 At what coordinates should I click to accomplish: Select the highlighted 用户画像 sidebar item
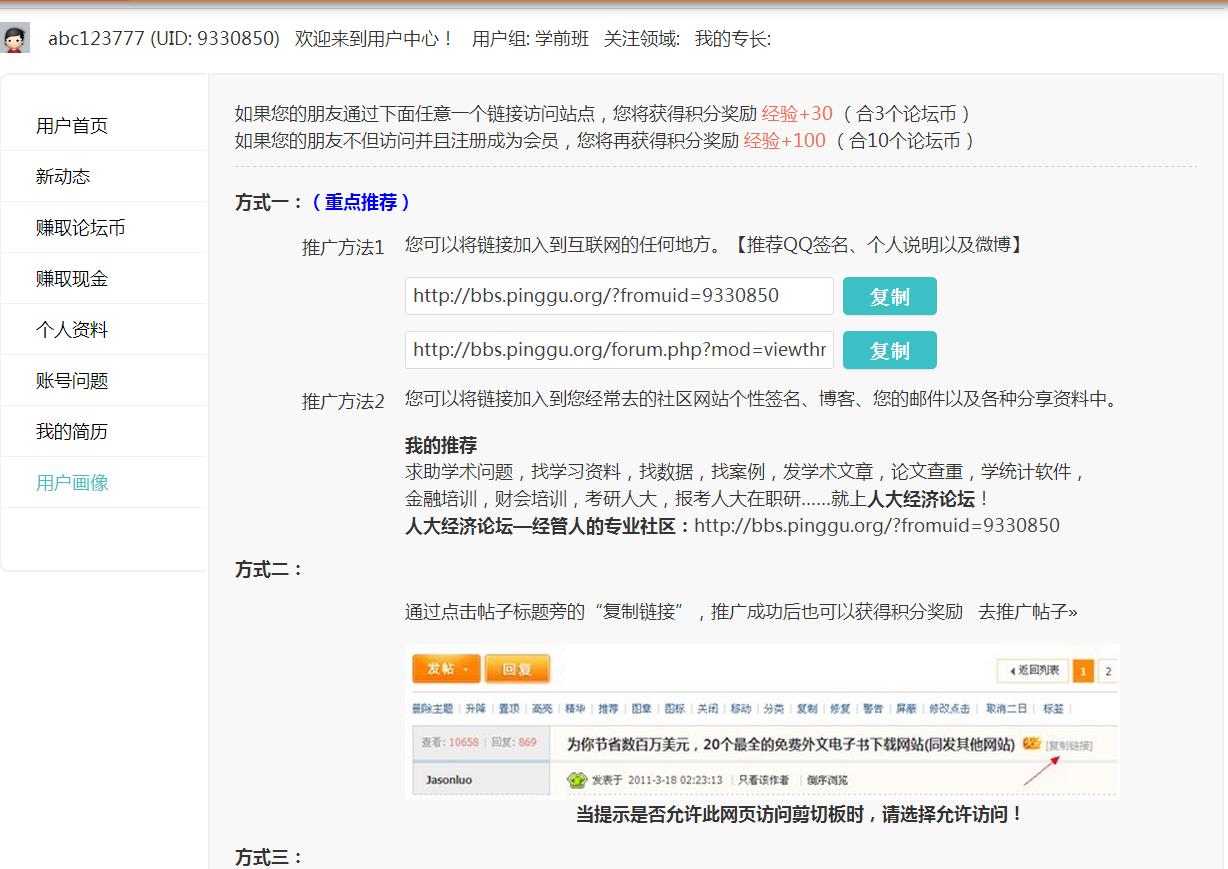point(72,483)
